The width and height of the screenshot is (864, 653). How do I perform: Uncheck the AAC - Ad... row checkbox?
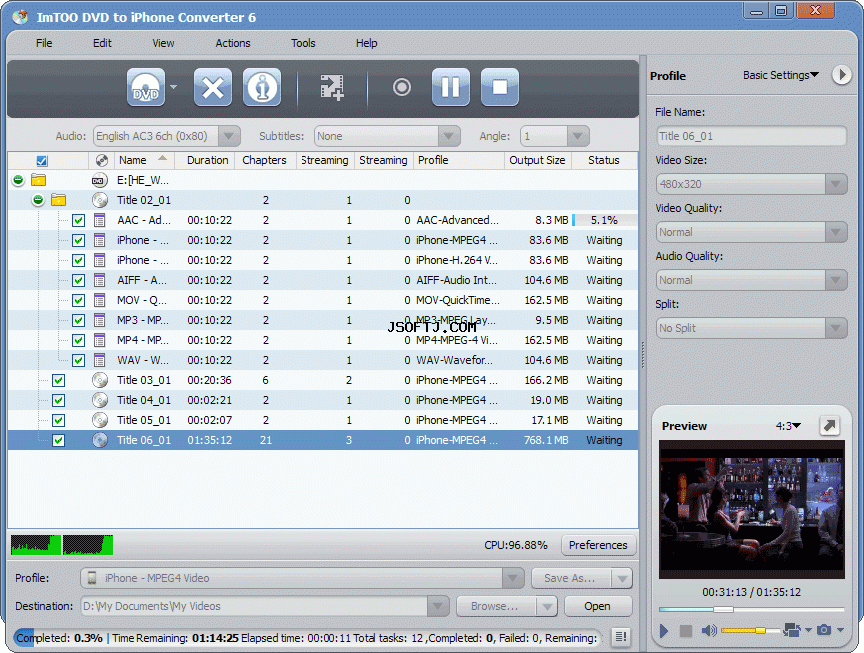(79, 220)
